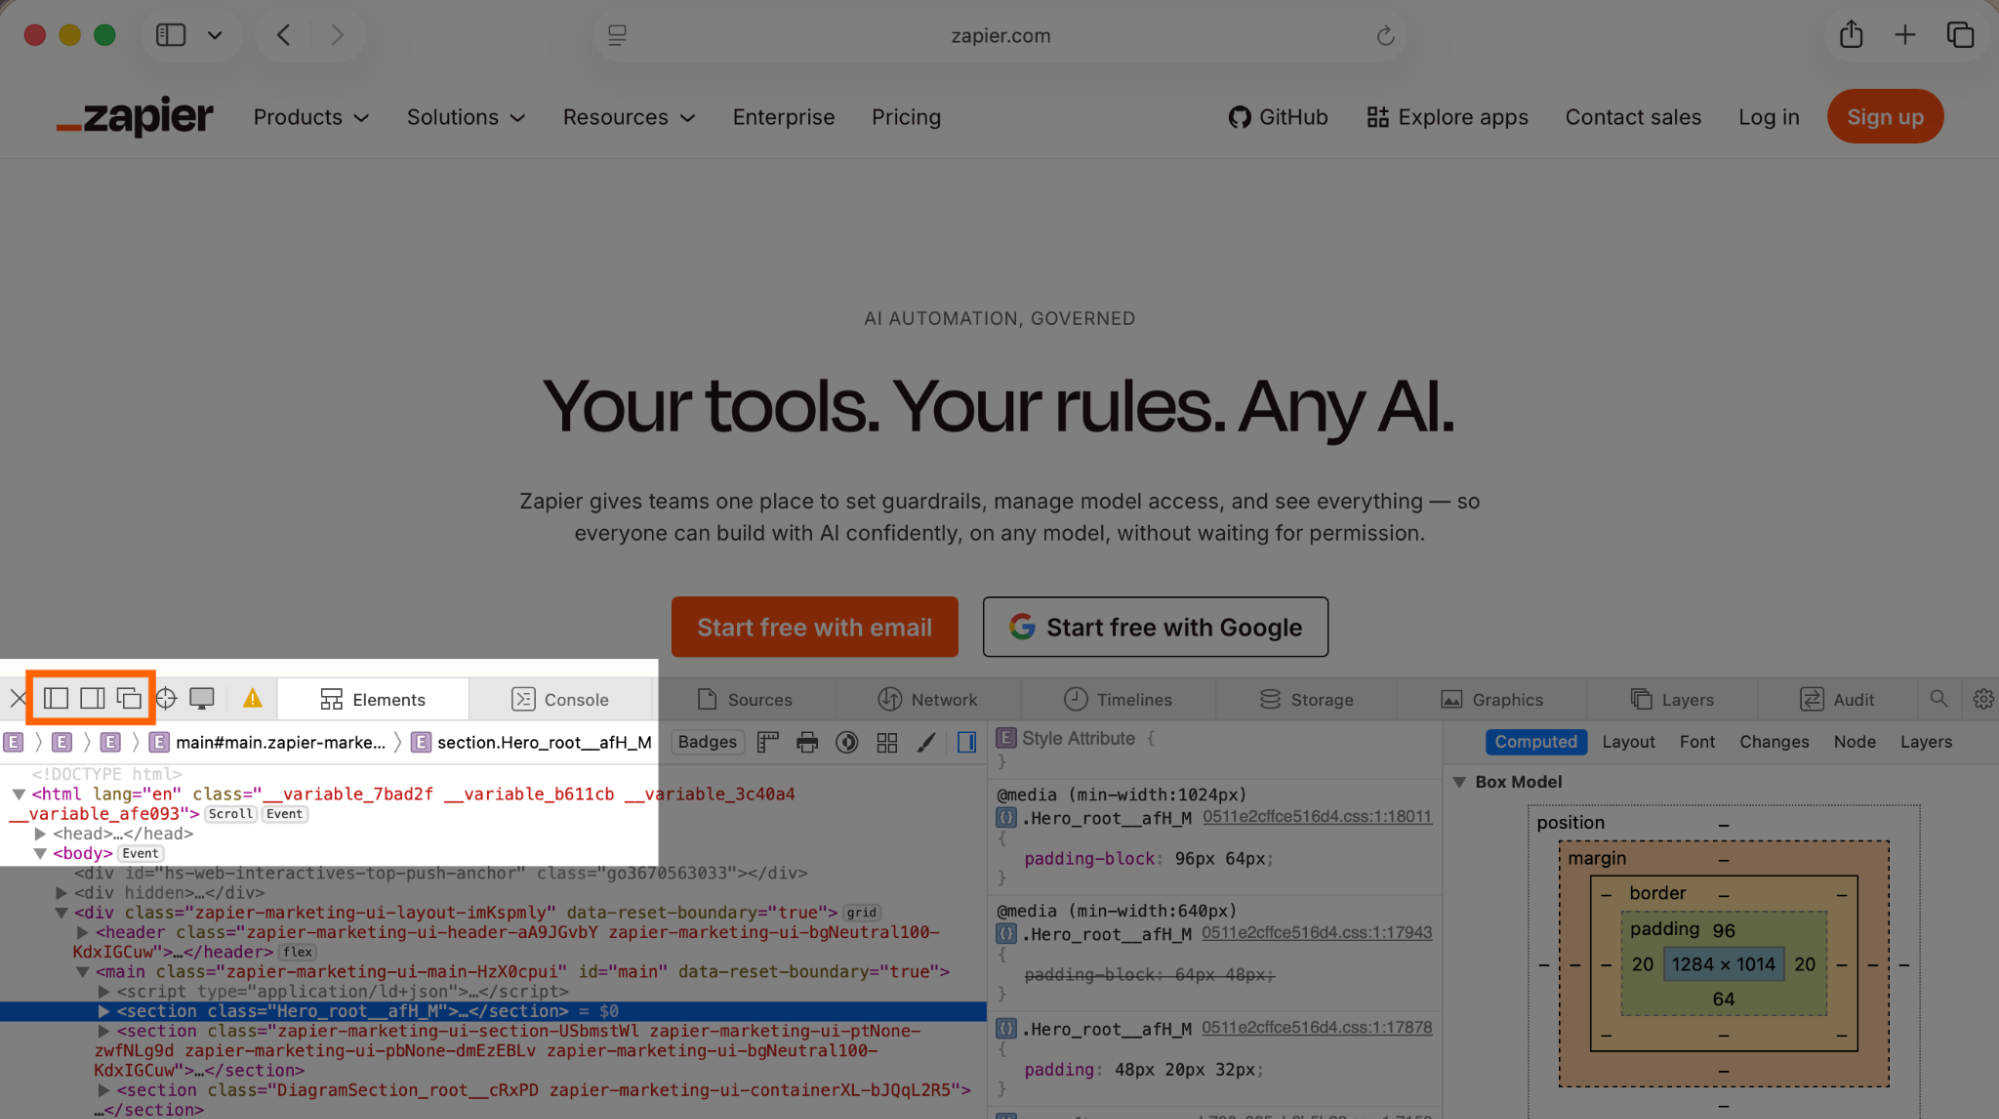Open the Products dropdown menu
Screen dimensions: 1999x1119
[311, 117]
